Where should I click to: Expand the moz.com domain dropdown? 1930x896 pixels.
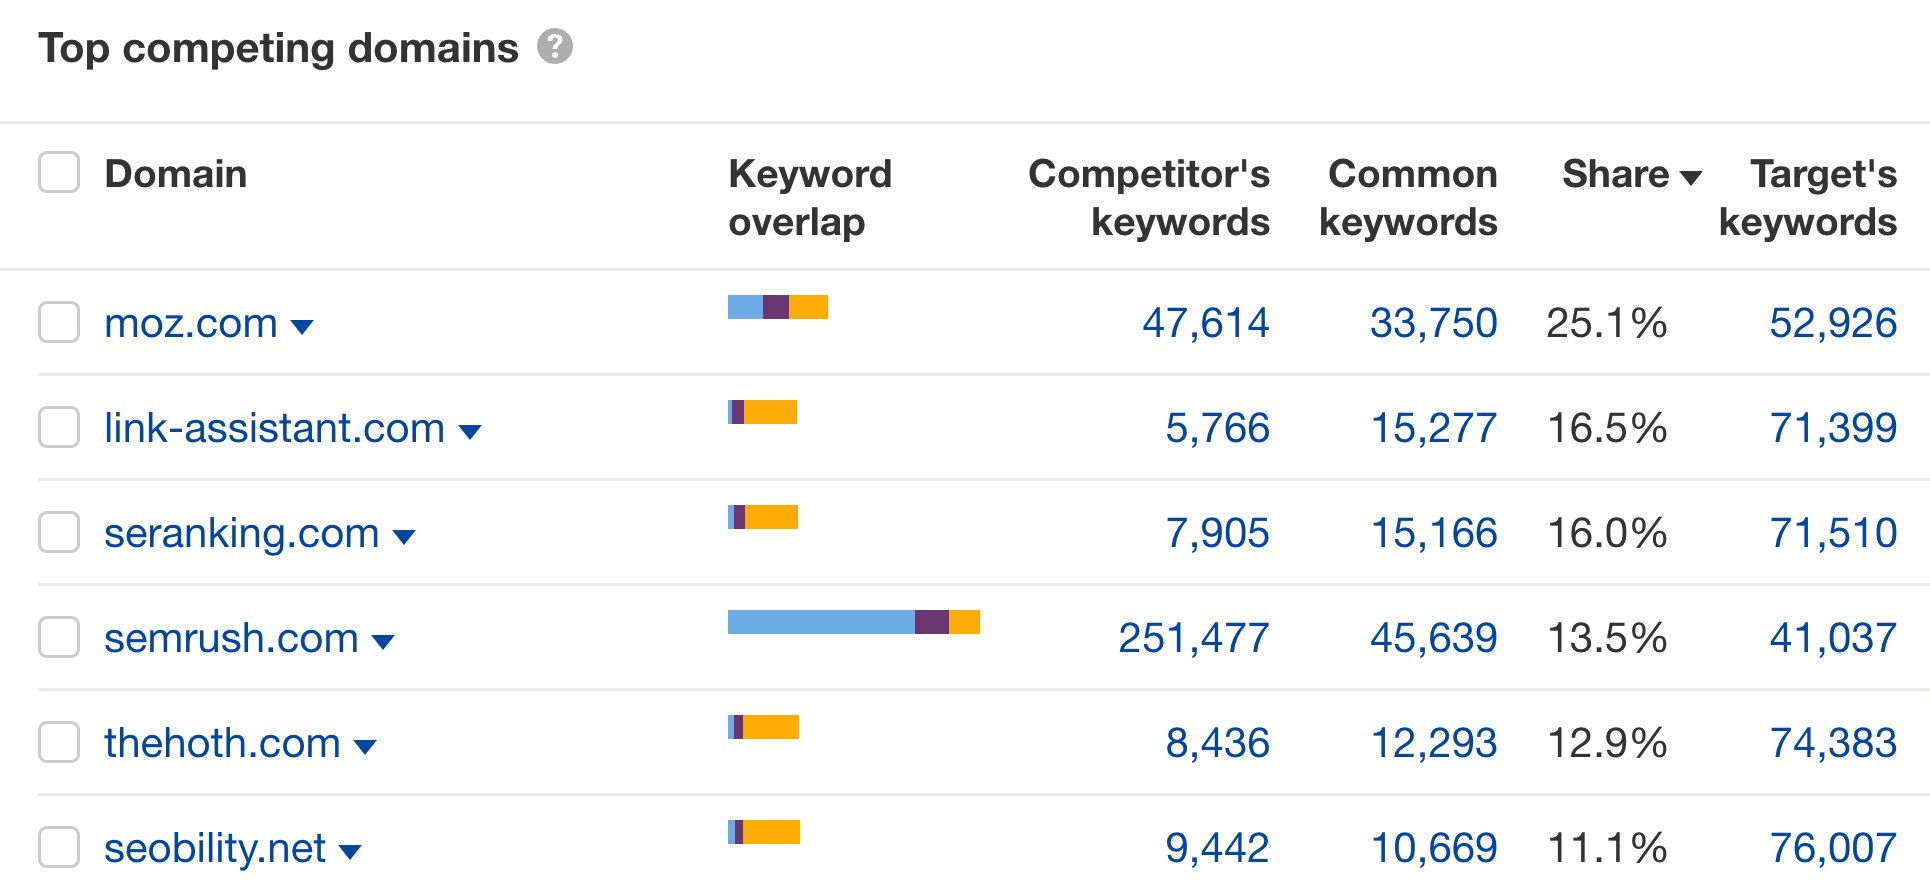point(304,325)
